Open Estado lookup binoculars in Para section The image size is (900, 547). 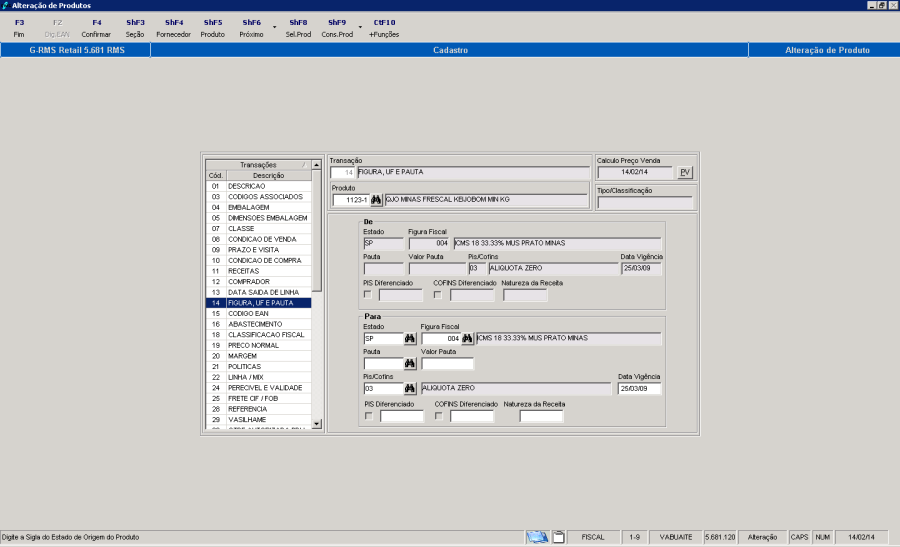[410, 339]
